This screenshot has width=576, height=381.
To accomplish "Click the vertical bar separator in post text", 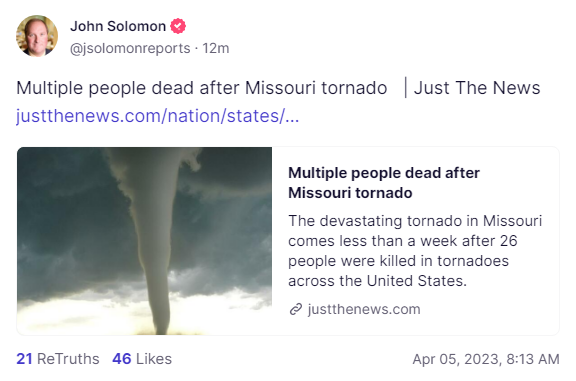I will click(406, 87).
